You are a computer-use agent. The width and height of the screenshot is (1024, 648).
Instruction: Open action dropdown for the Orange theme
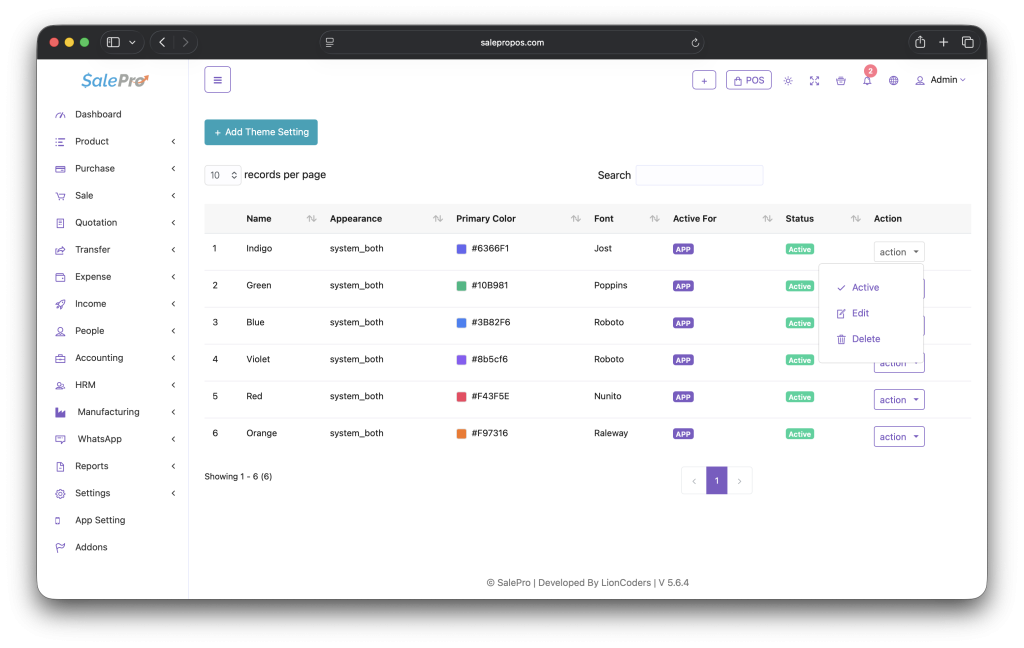[x=899, y=437]
